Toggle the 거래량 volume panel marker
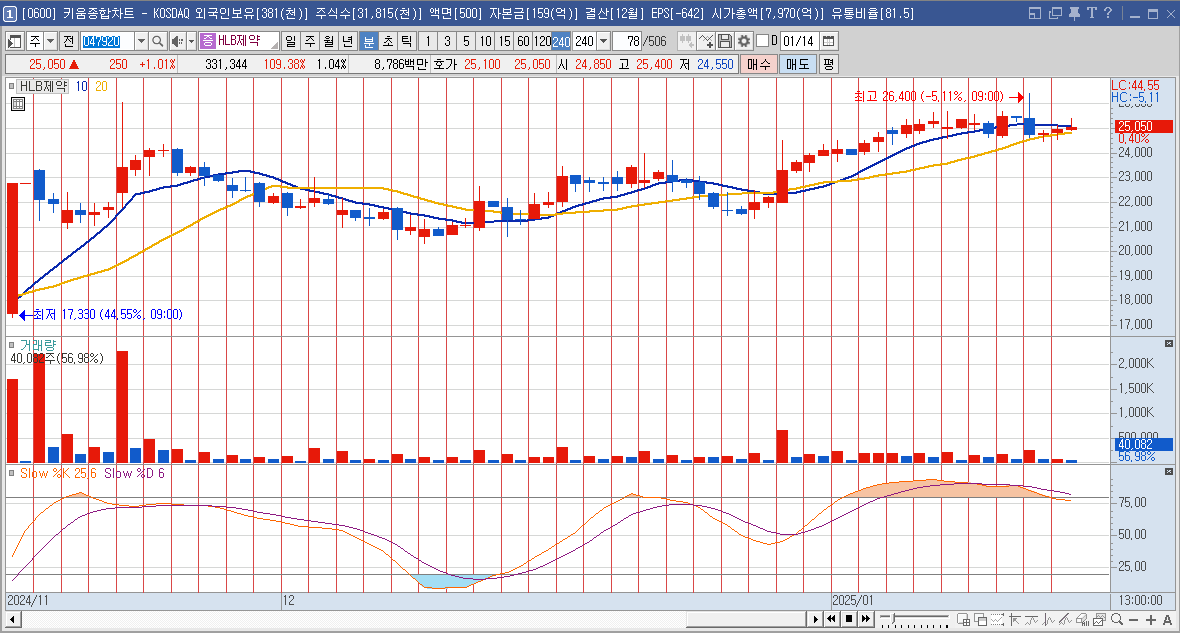This screenshot has height=633, width=1180. click(11, 345)
